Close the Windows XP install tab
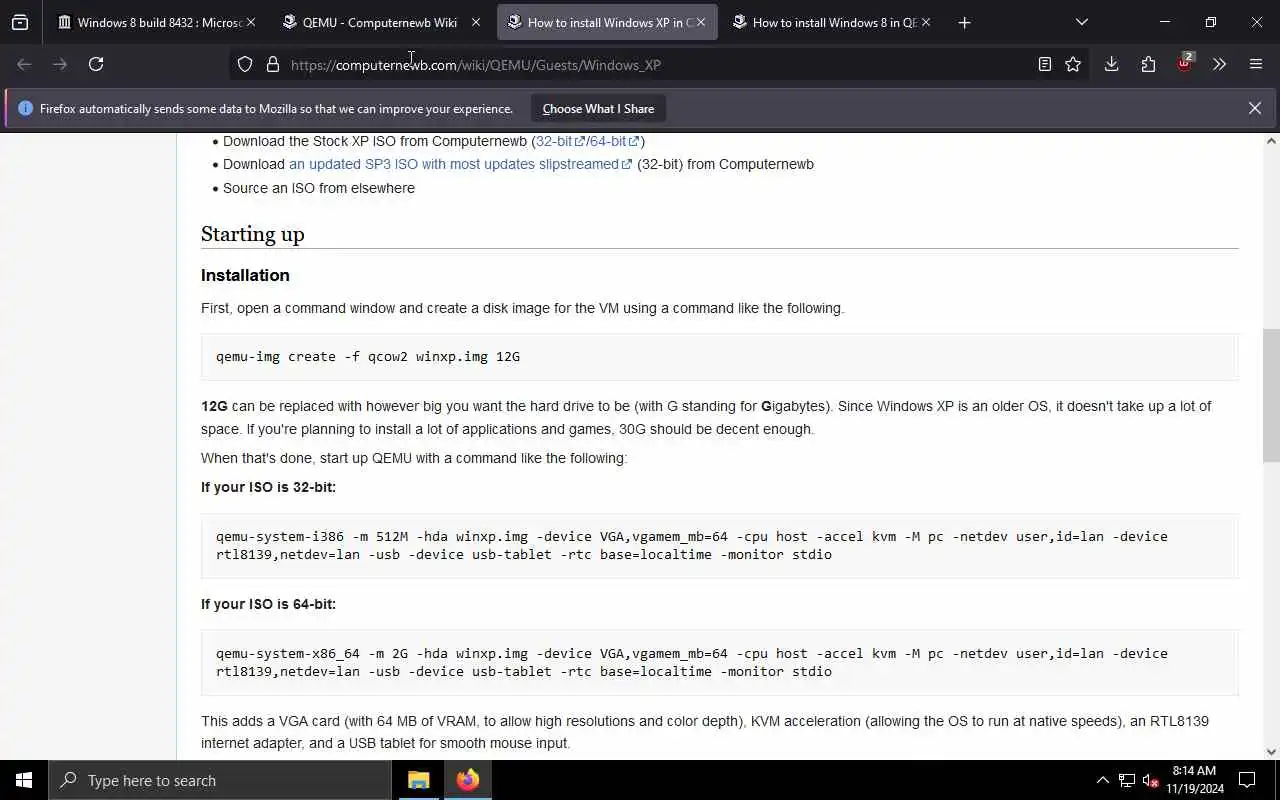 pyautogui.click(x=700, y=22)
